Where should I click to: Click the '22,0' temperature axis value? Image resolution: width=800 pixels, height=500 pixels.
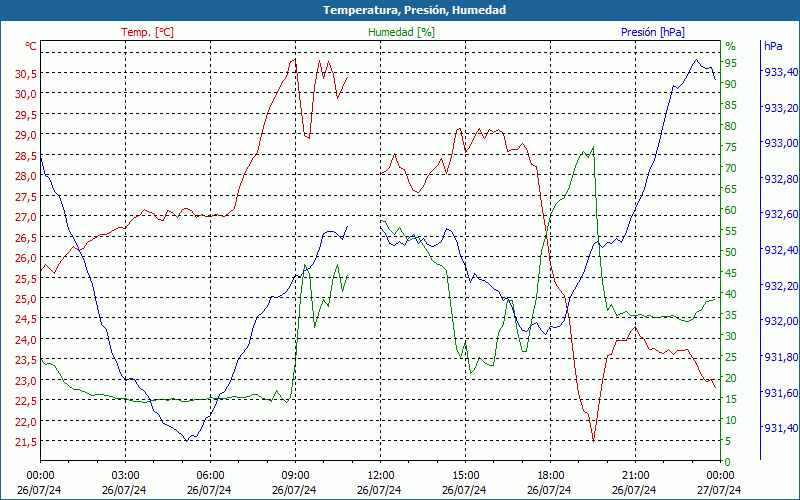coord(26,421)
